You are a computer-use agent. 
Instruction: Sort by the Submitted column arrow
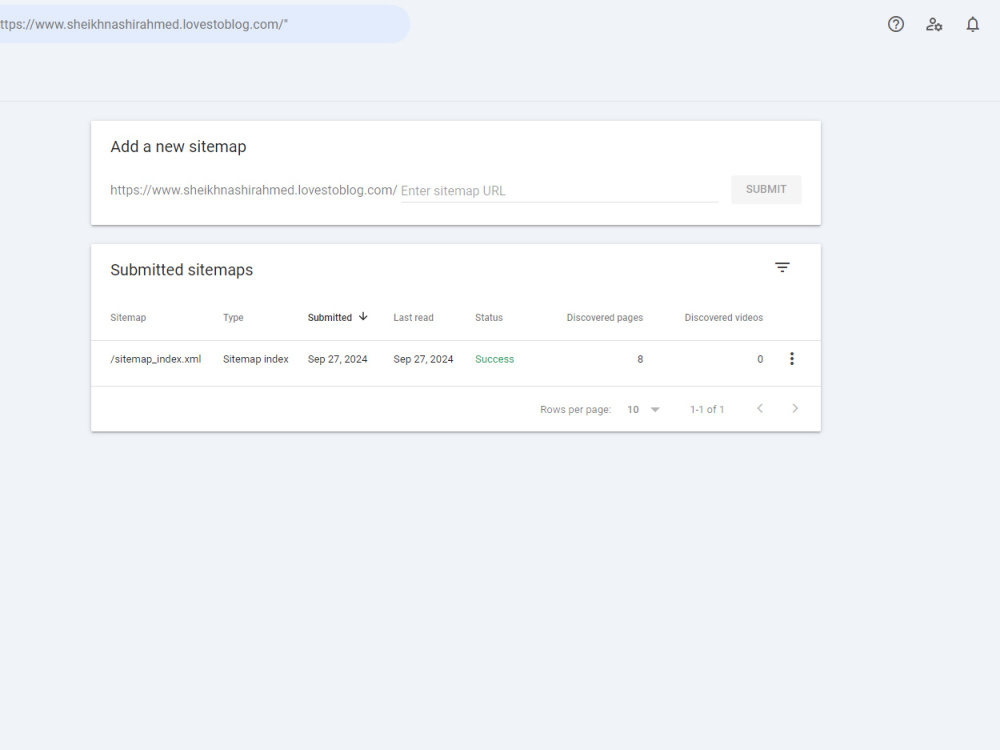point(363,316)
